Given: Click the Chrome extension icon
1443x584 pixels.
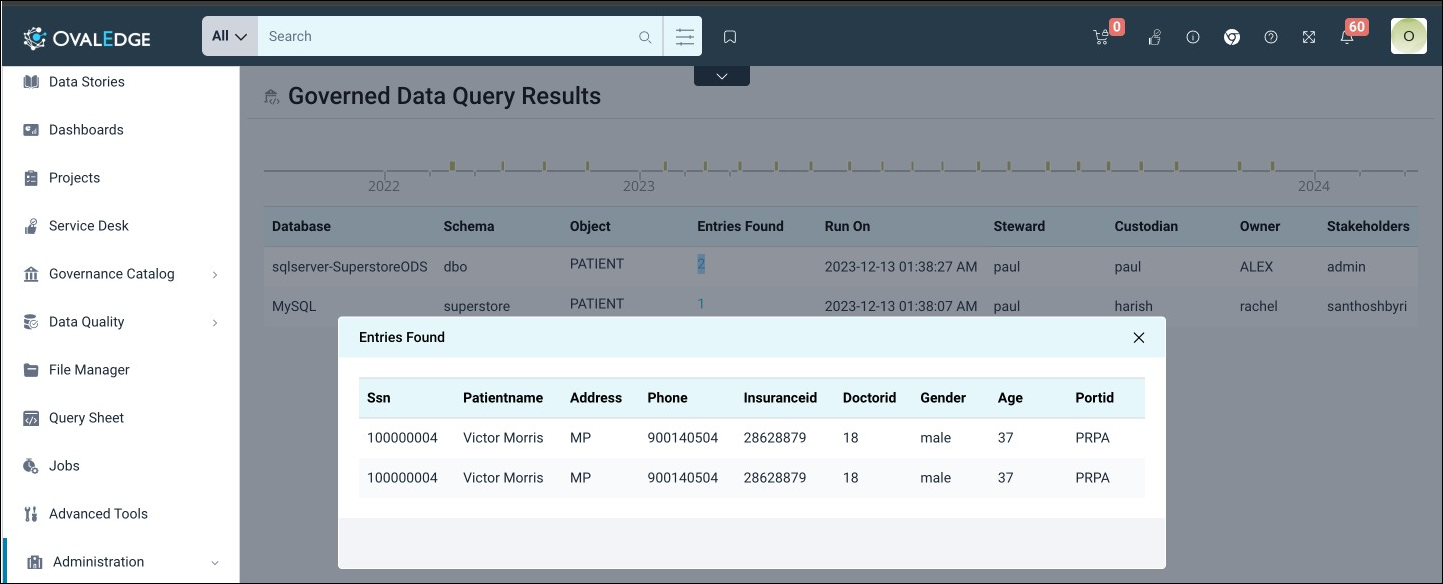Looking at the screenshot, I should click(x=1232, y=37).
